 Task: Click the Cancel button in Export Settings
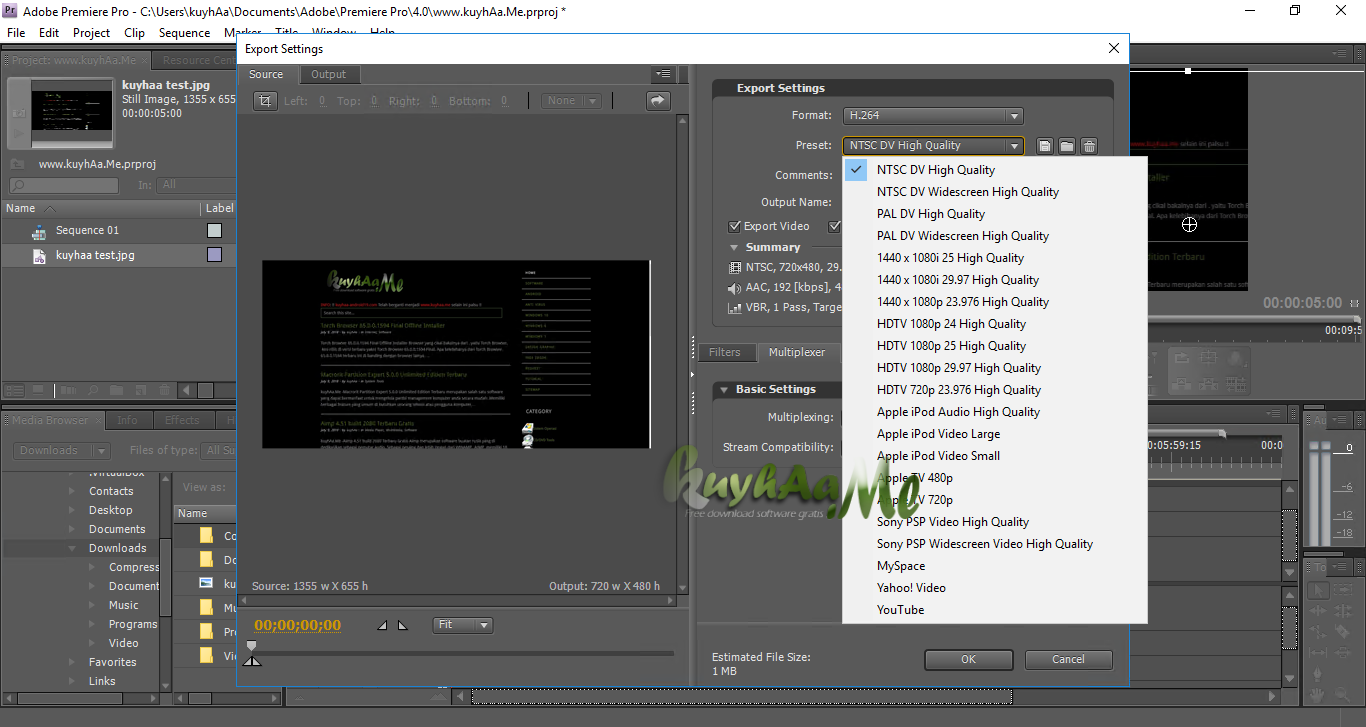coord(1068,659)
